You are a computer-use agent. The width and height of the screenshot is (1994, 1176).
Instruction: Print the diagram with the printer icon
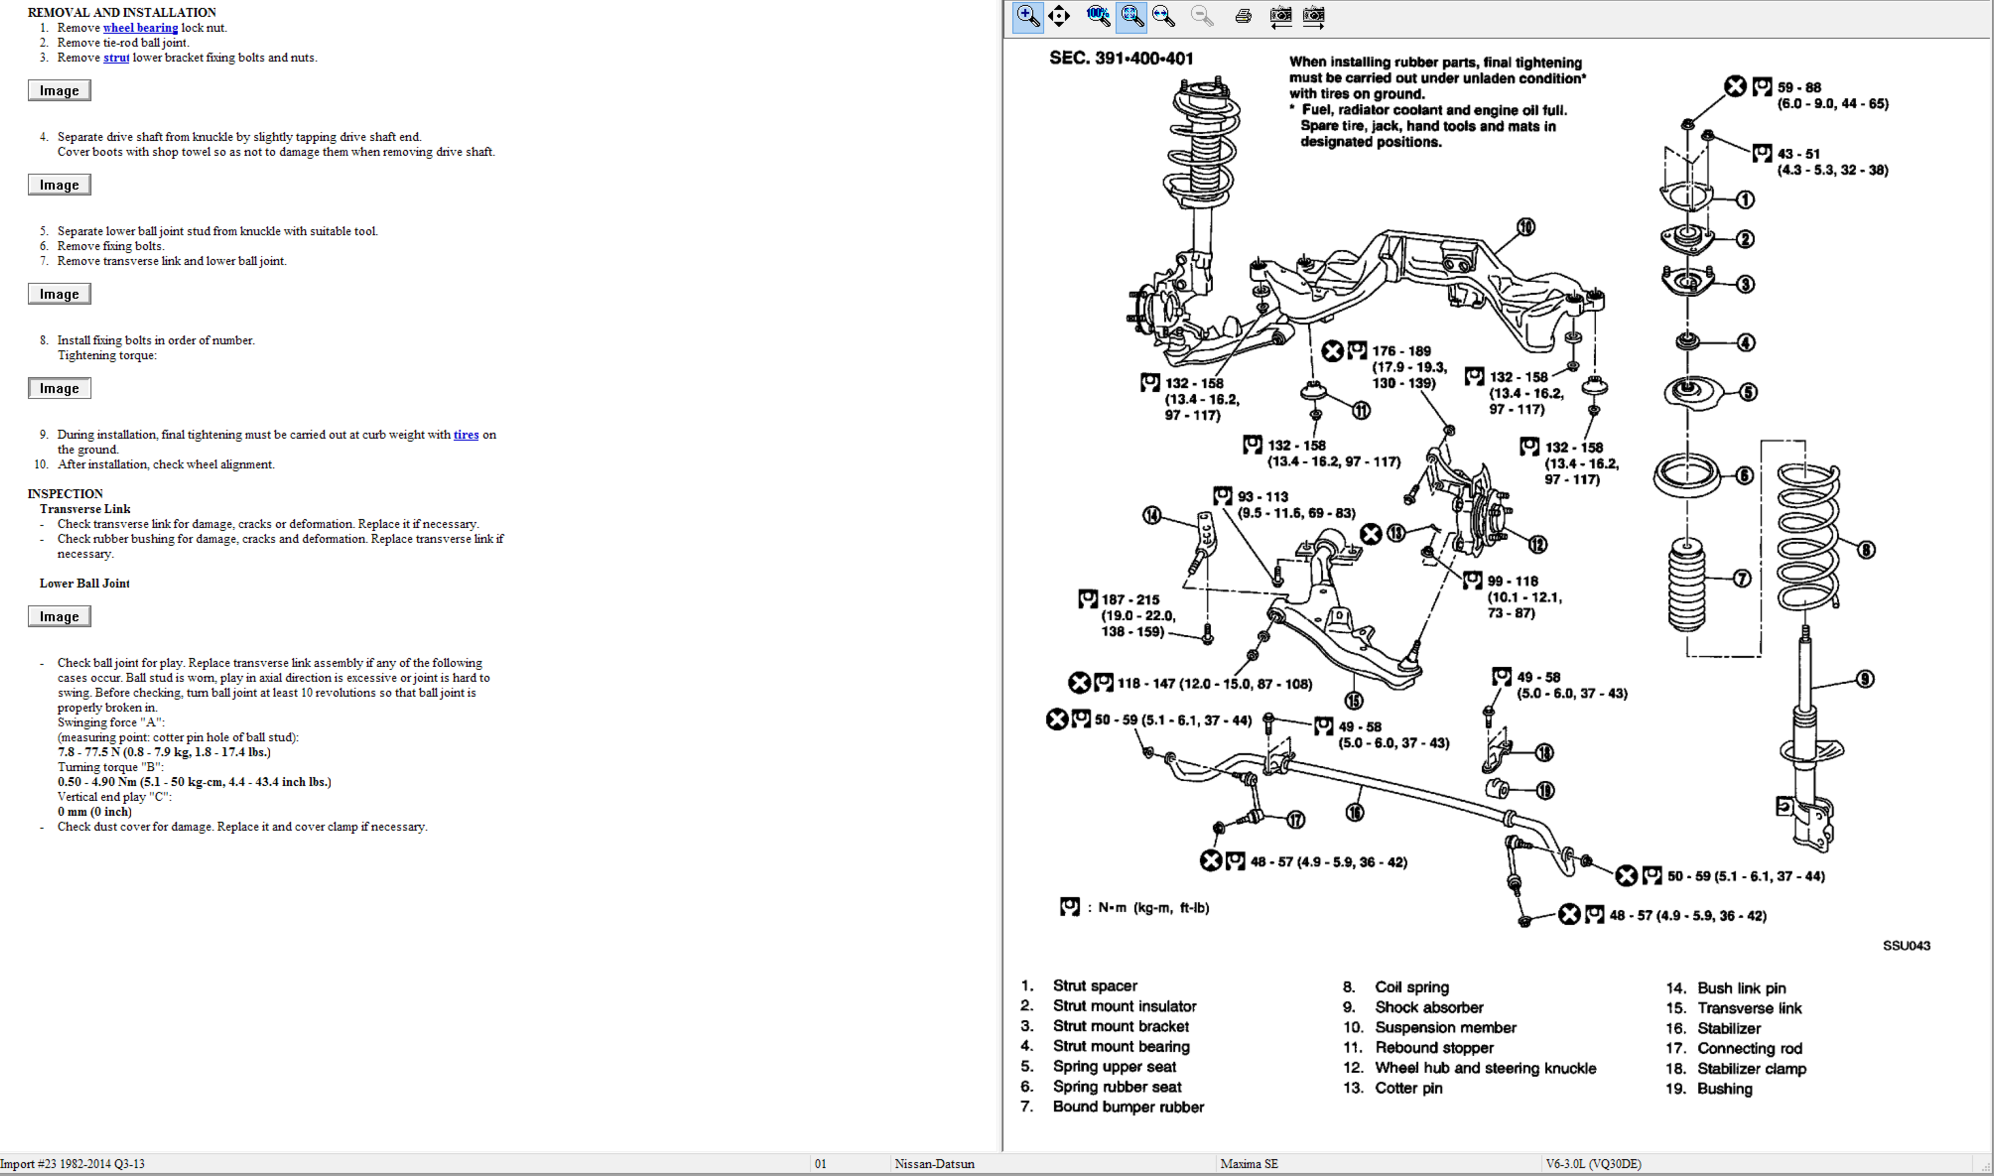point(1243,16)
